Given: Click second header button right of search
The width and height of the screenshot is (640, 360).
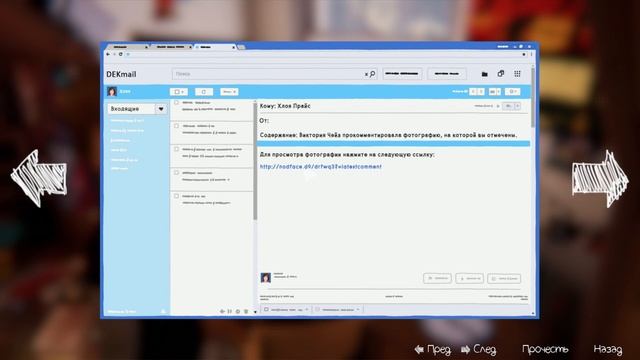Looking at the screenshot, I should (x=447, y=74).
